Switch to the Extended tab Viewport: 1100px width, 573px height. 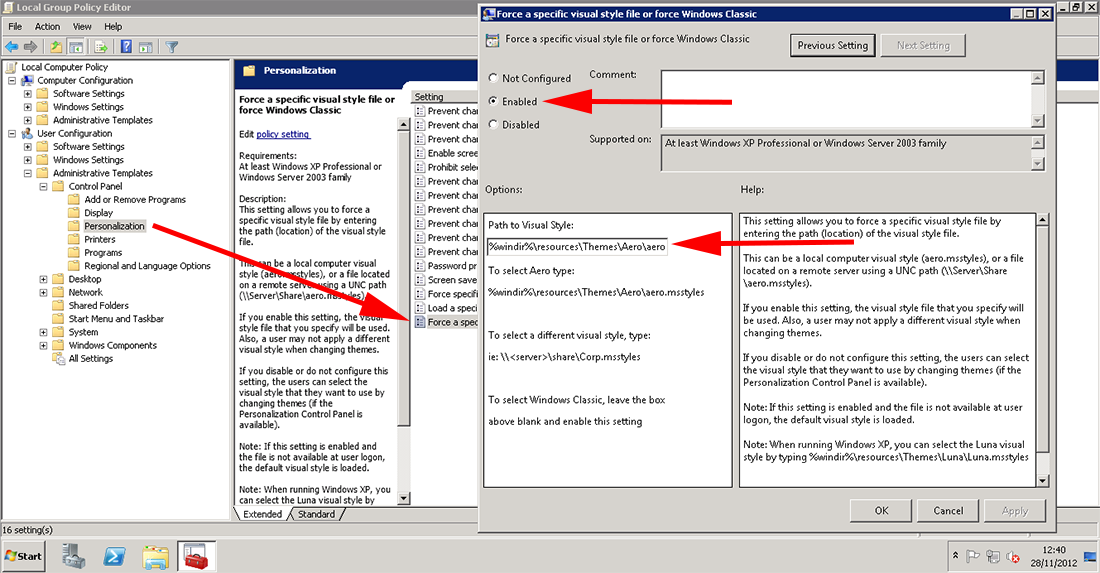262,514
